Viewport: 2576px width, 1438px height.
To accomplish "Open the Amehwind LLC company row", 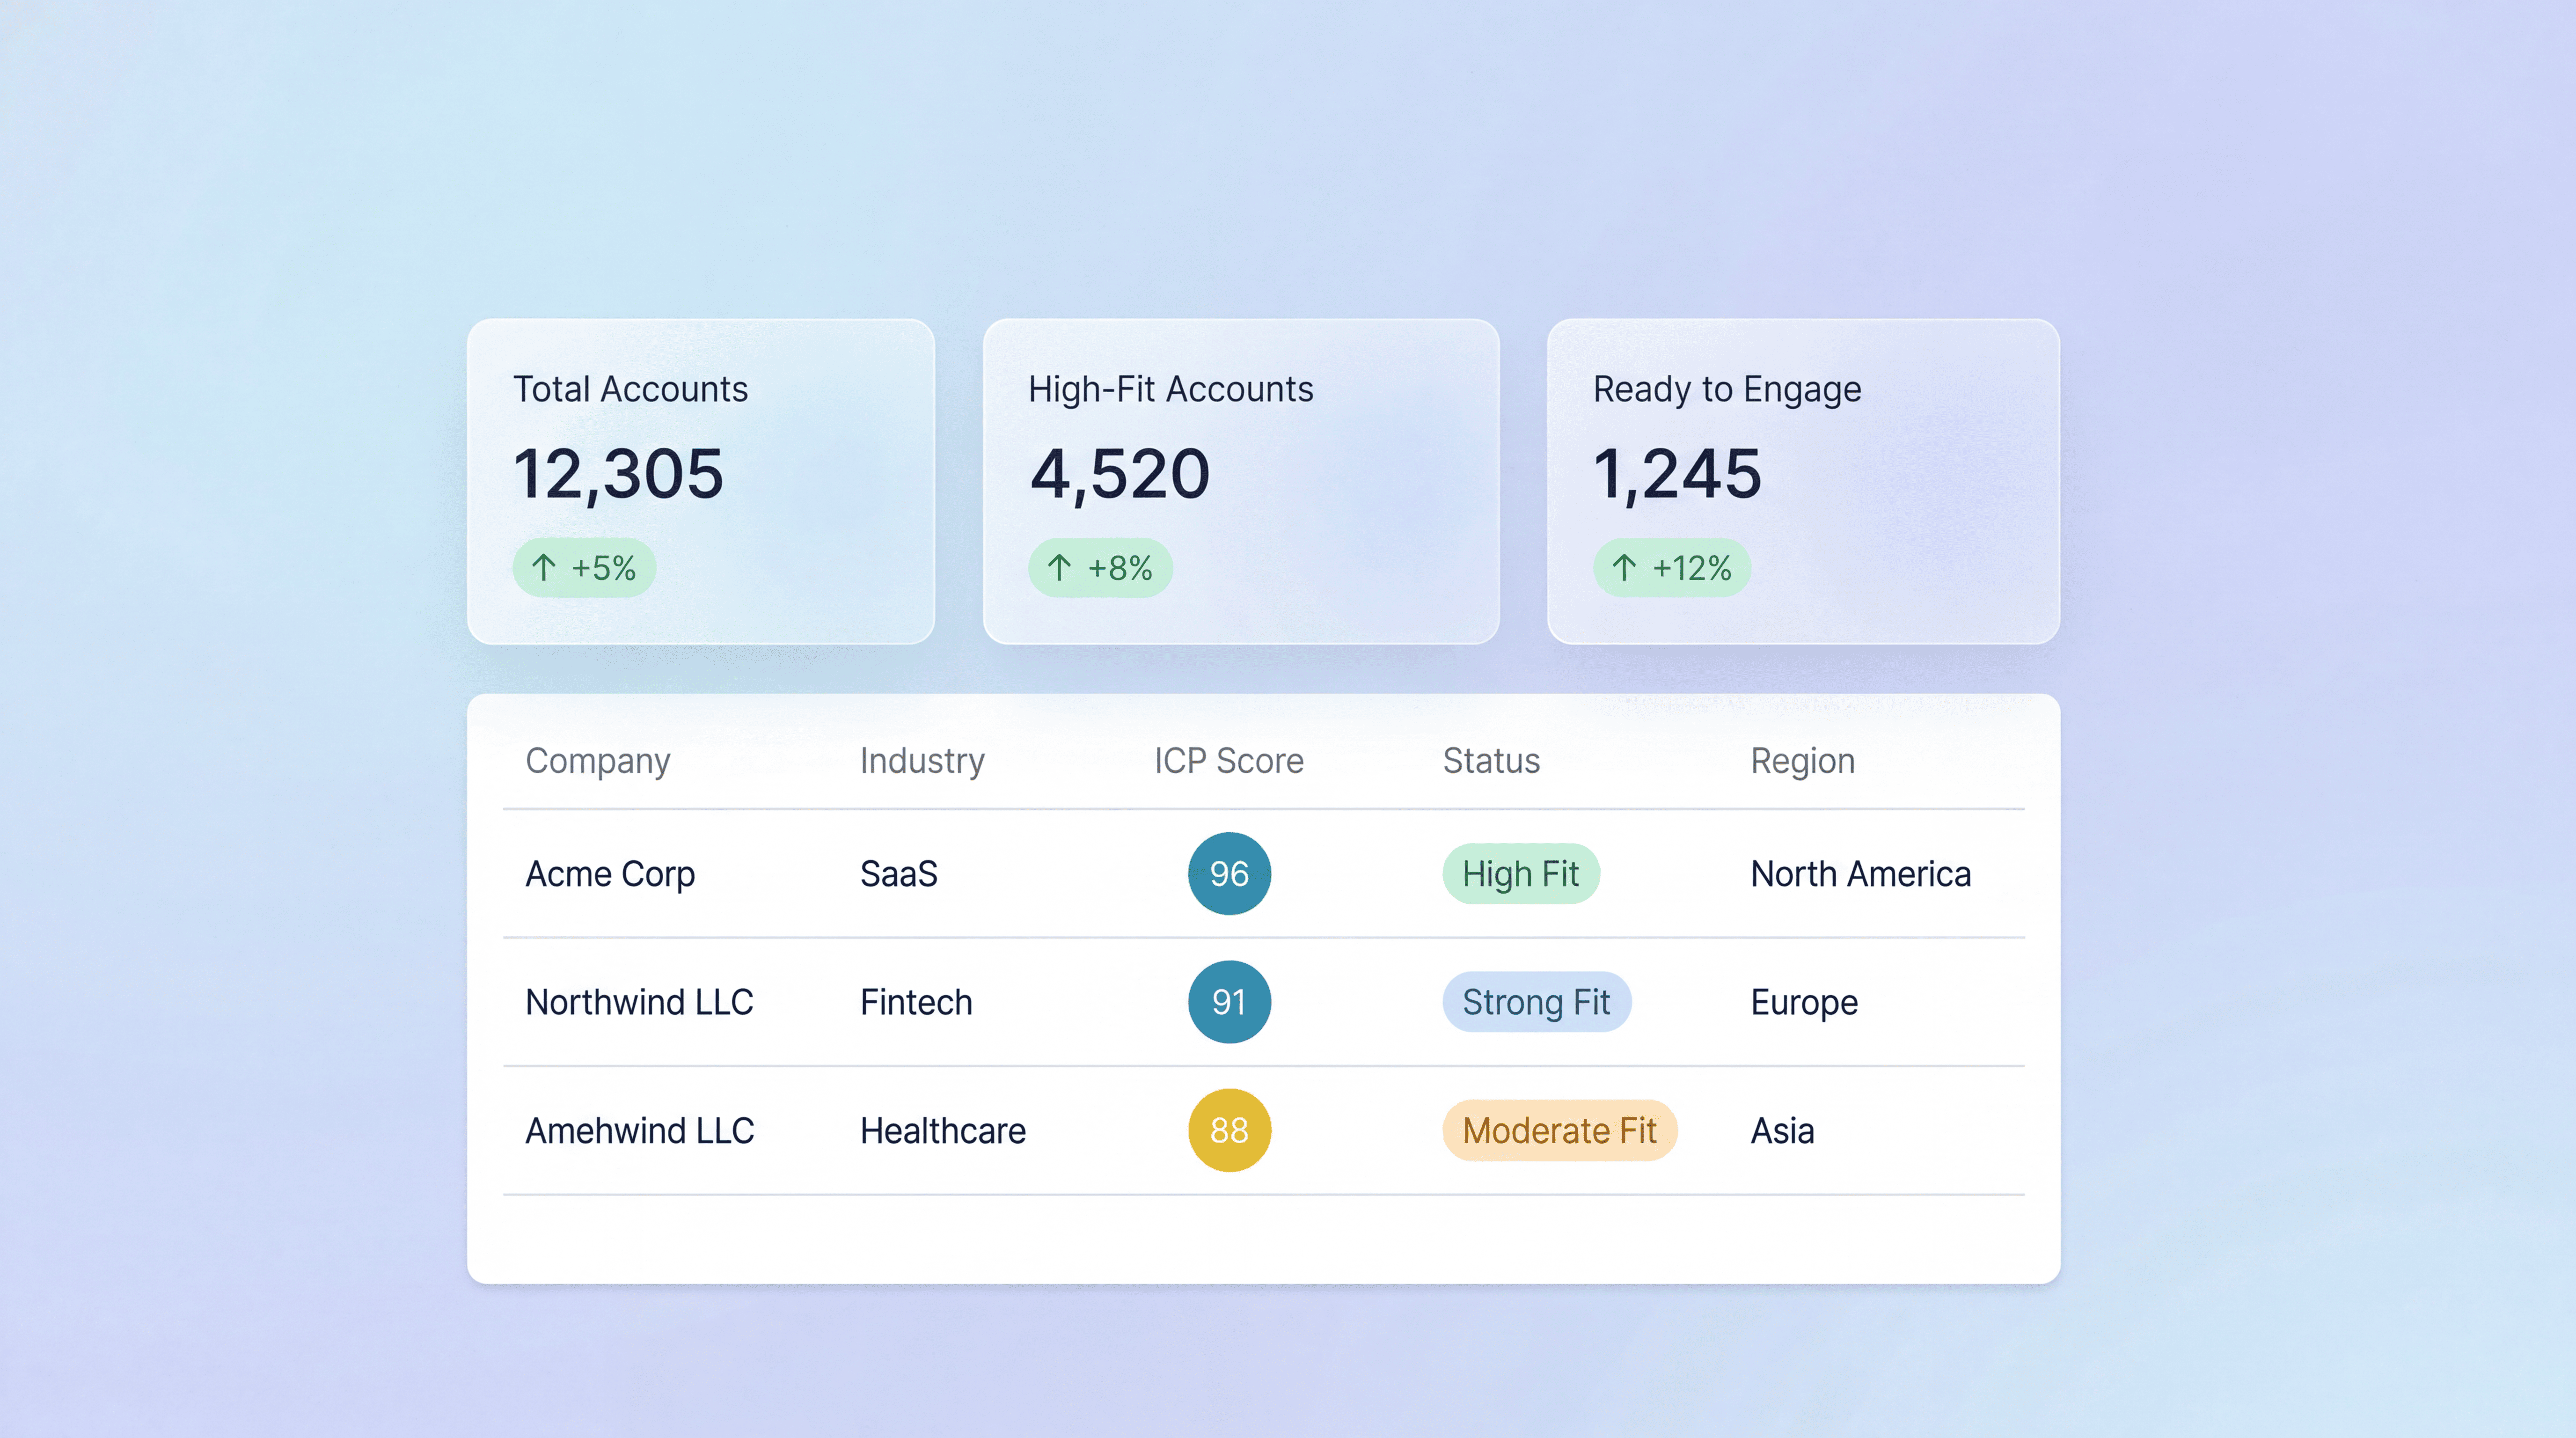I will pos(639,1130).
